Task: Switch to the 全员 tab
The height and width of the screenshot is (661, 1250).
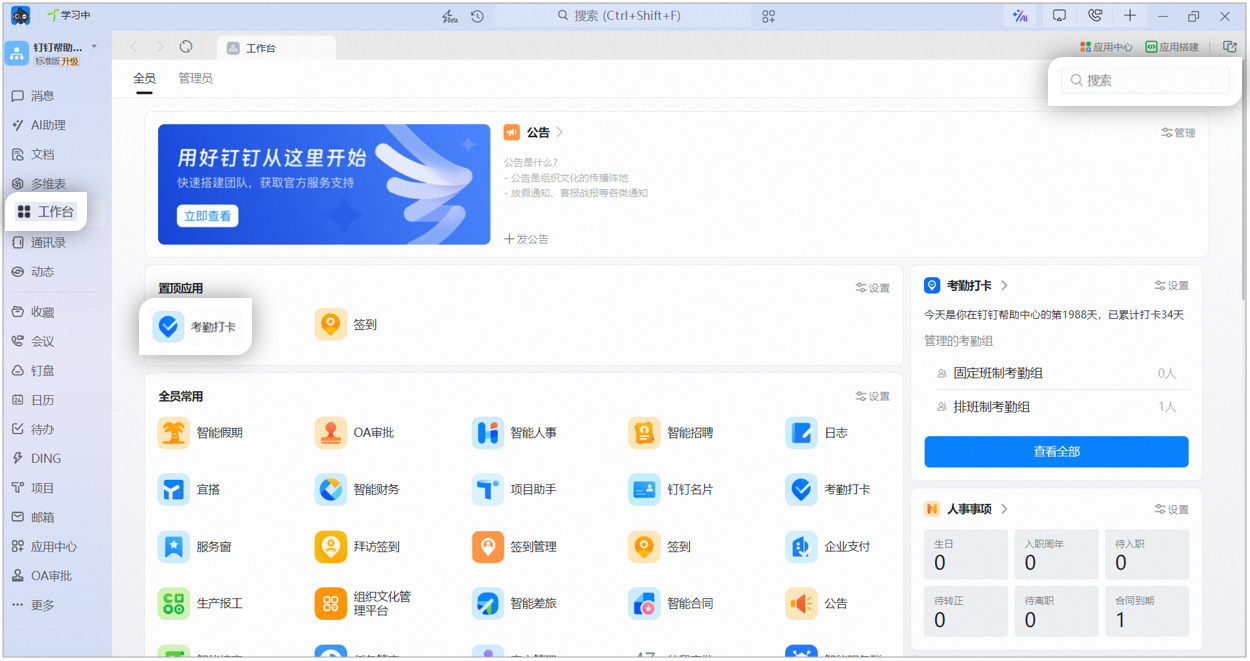Action: [145, 78]
